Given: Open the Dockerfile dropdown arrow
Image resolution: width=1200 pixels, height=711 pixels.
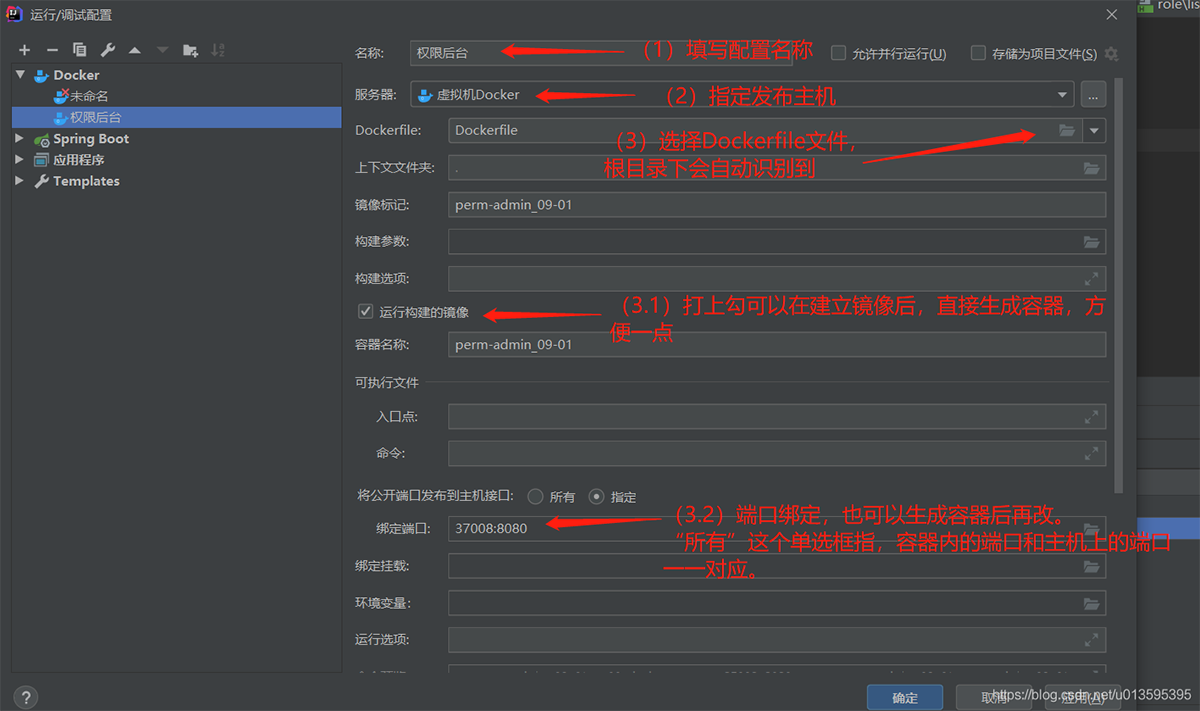Looking at the screenshot, I should click(x=1093, y=130).
